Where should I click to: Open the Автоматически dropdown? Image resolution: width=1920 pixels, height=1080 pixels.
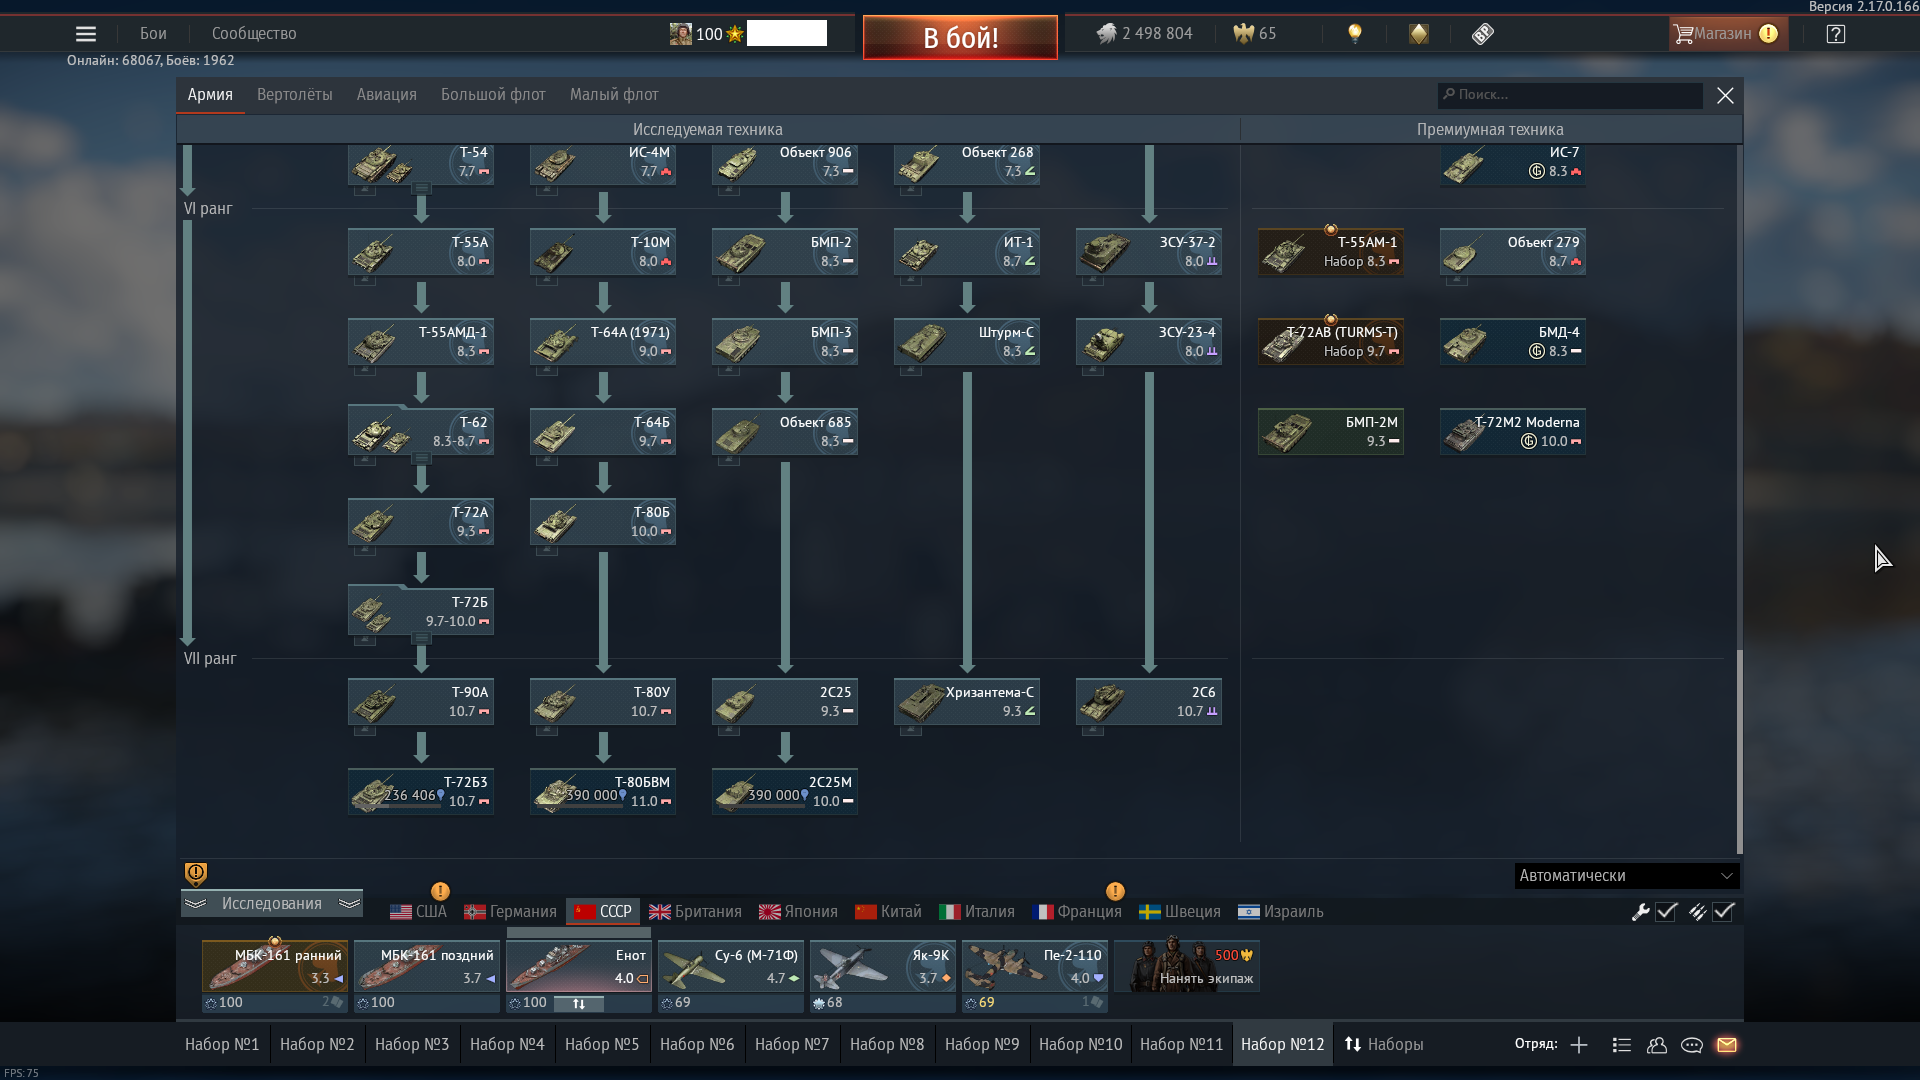[1626, 876]
